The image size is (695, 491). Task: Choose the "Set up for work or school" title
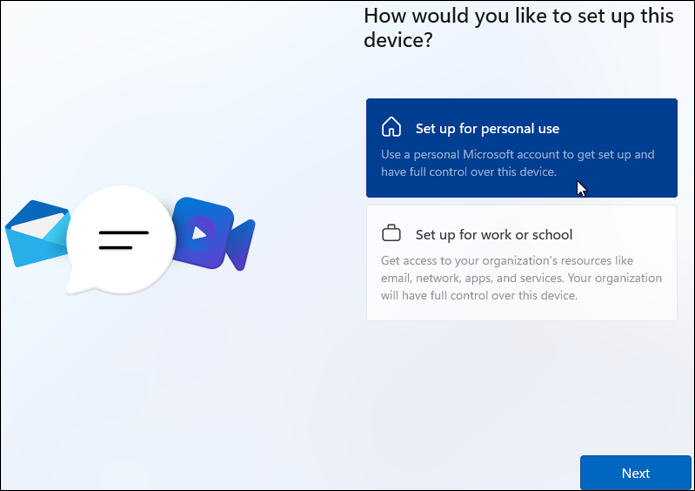[494, 234]
